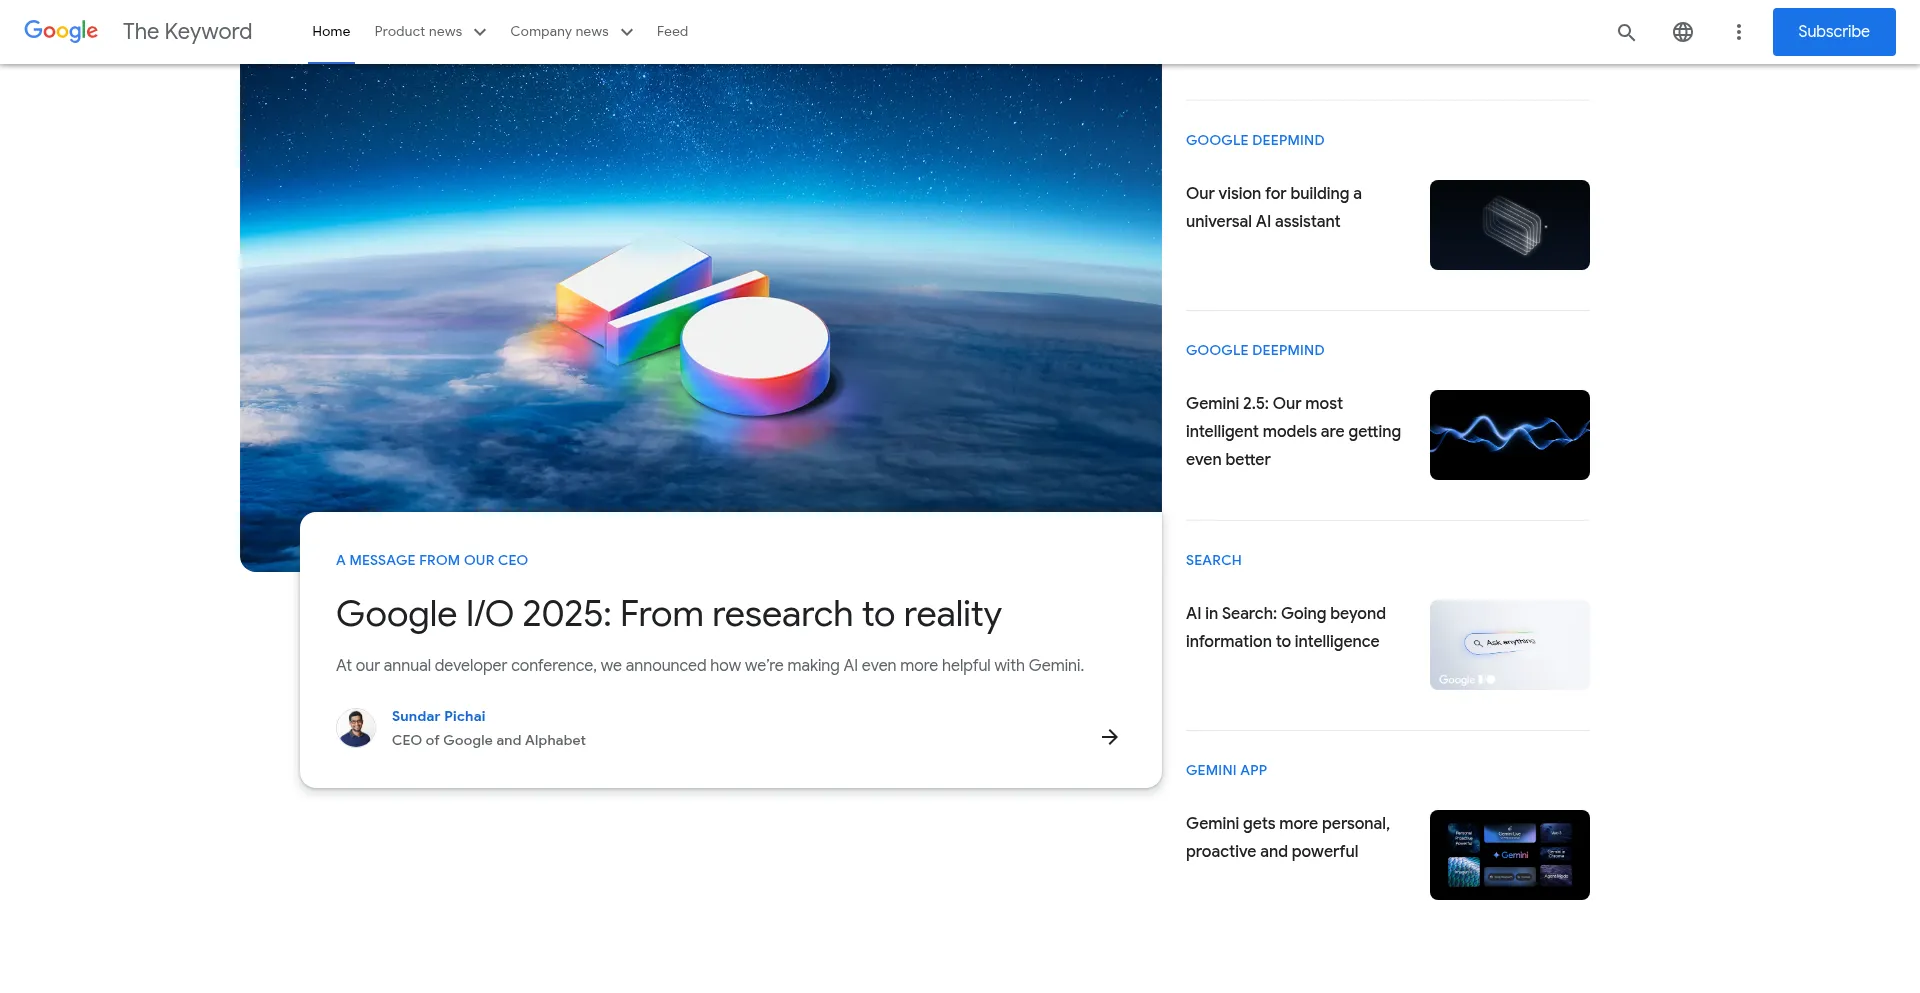Open Gemini 2.5 most intelligent models article

pyautogui.click(x=1293, y=431)
